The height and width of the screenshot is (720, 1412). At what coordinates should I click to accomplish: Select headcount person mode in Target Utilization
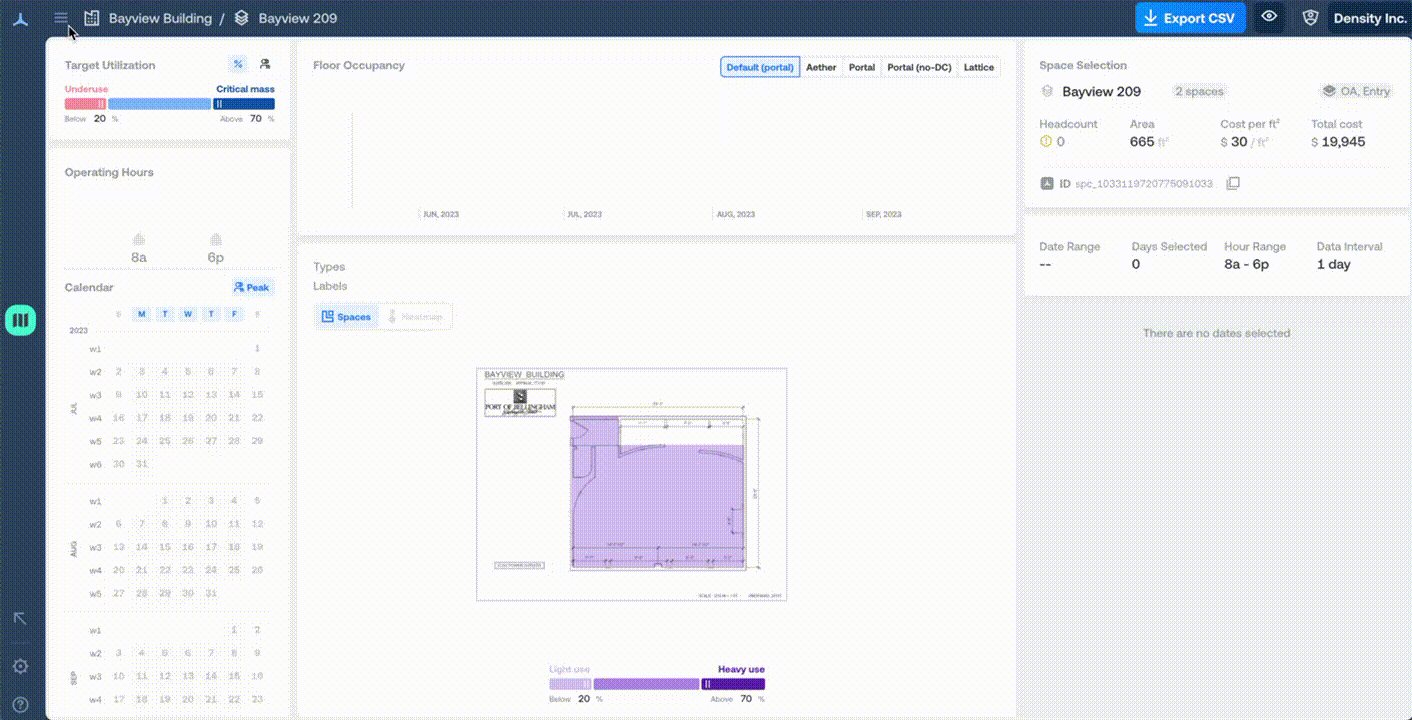click(265, 64)
